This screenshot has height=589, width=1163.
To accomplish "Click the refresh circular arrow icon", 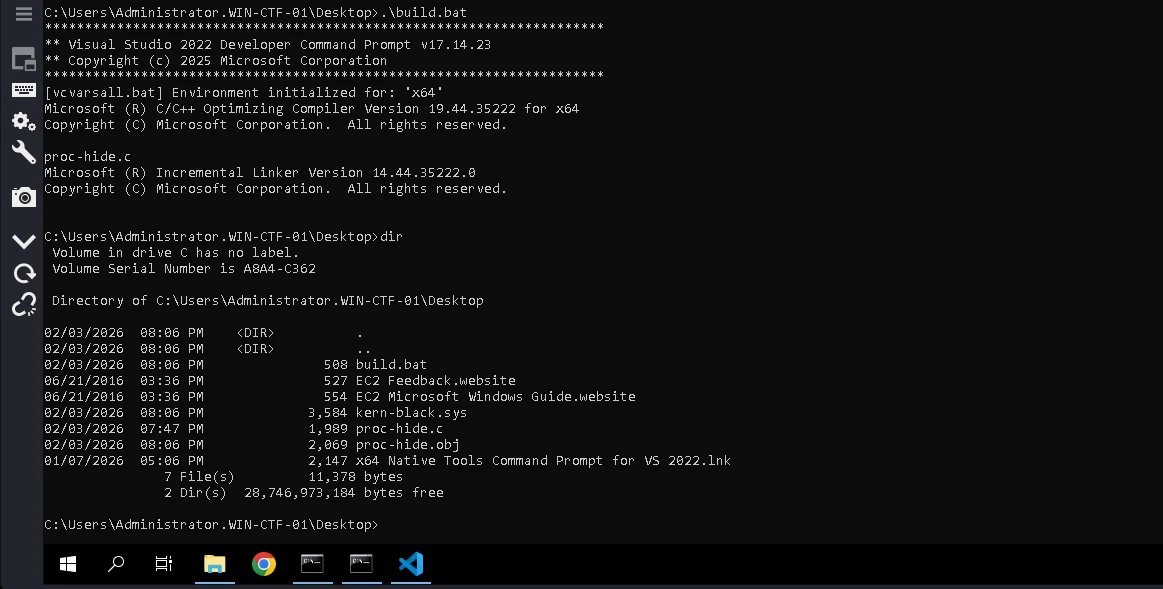I will click(24, 273).
